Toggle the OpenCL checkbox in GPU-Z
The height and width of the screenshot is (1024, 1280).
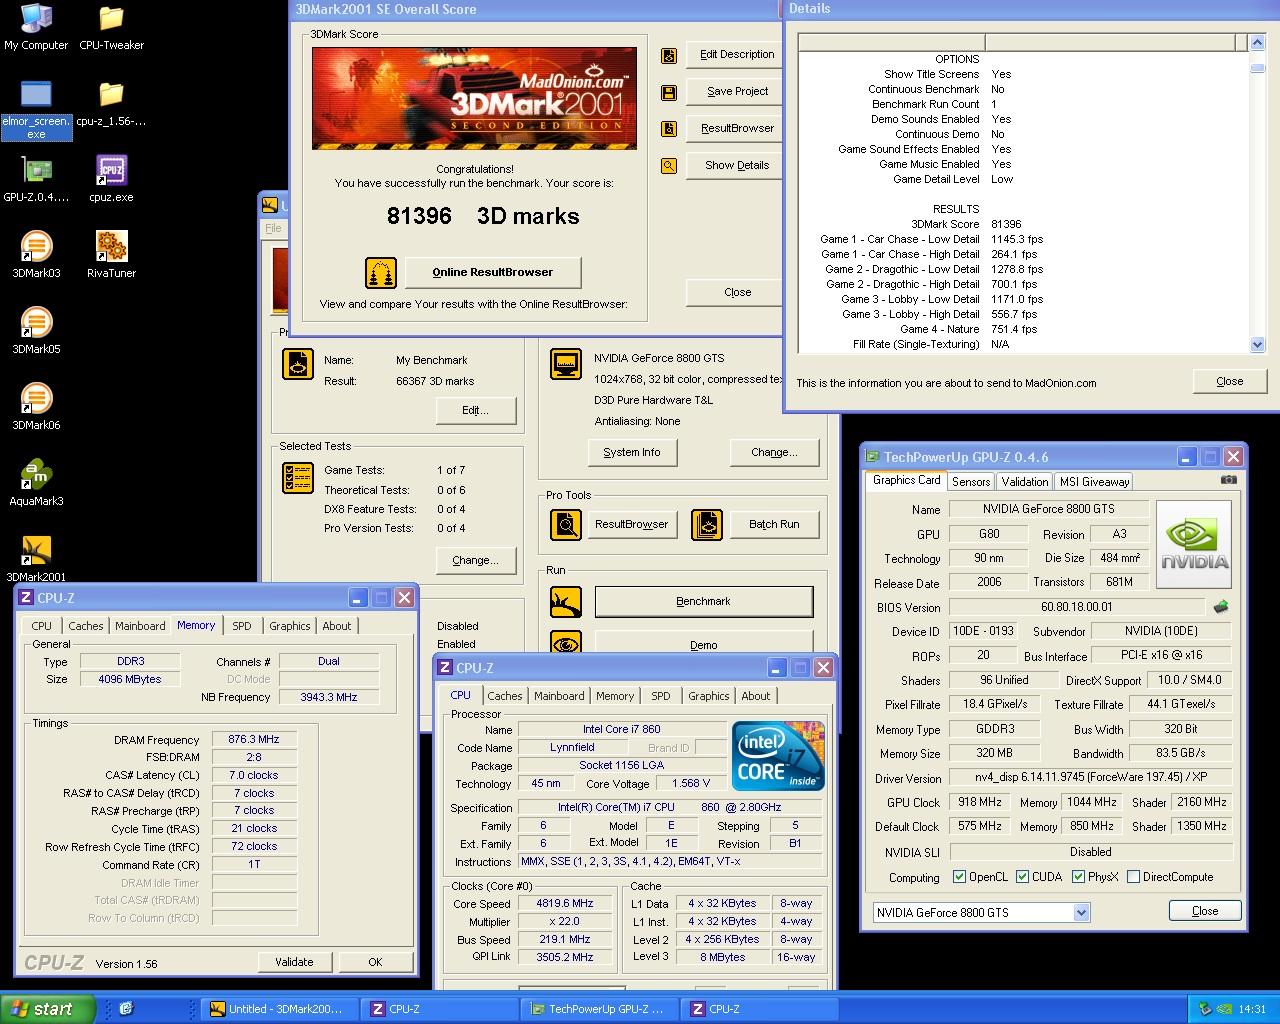pyautogui.click(x=960, y=877)
